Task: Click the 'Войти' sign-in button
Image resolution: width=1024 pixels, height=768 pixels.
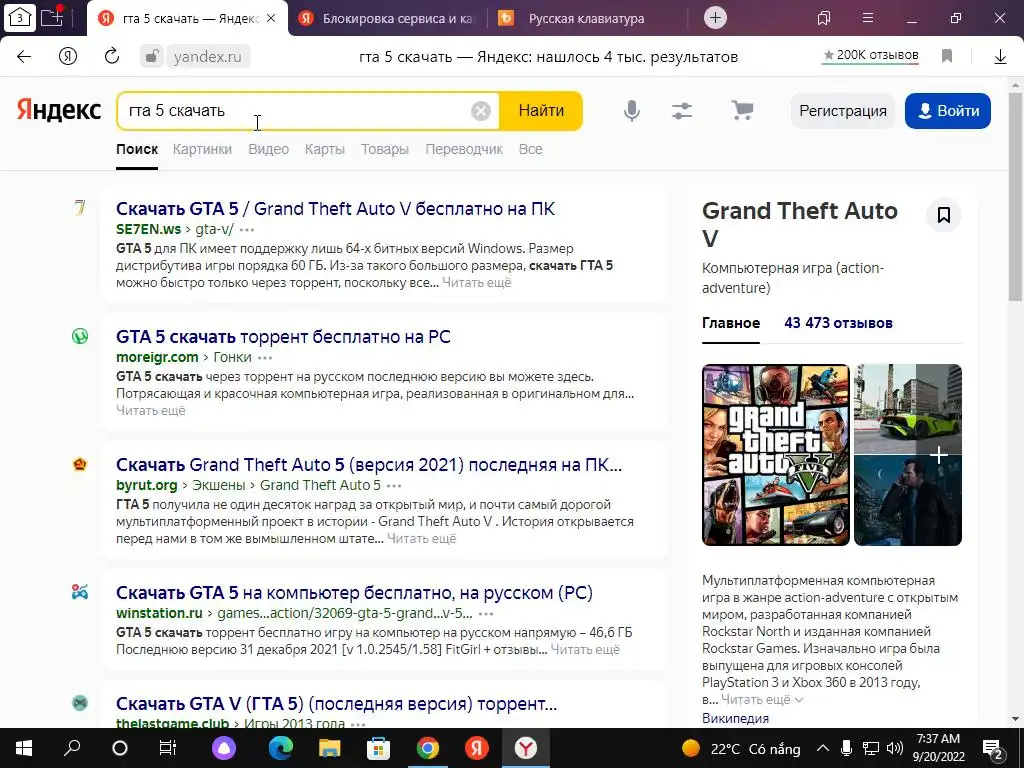Action: 948,111
